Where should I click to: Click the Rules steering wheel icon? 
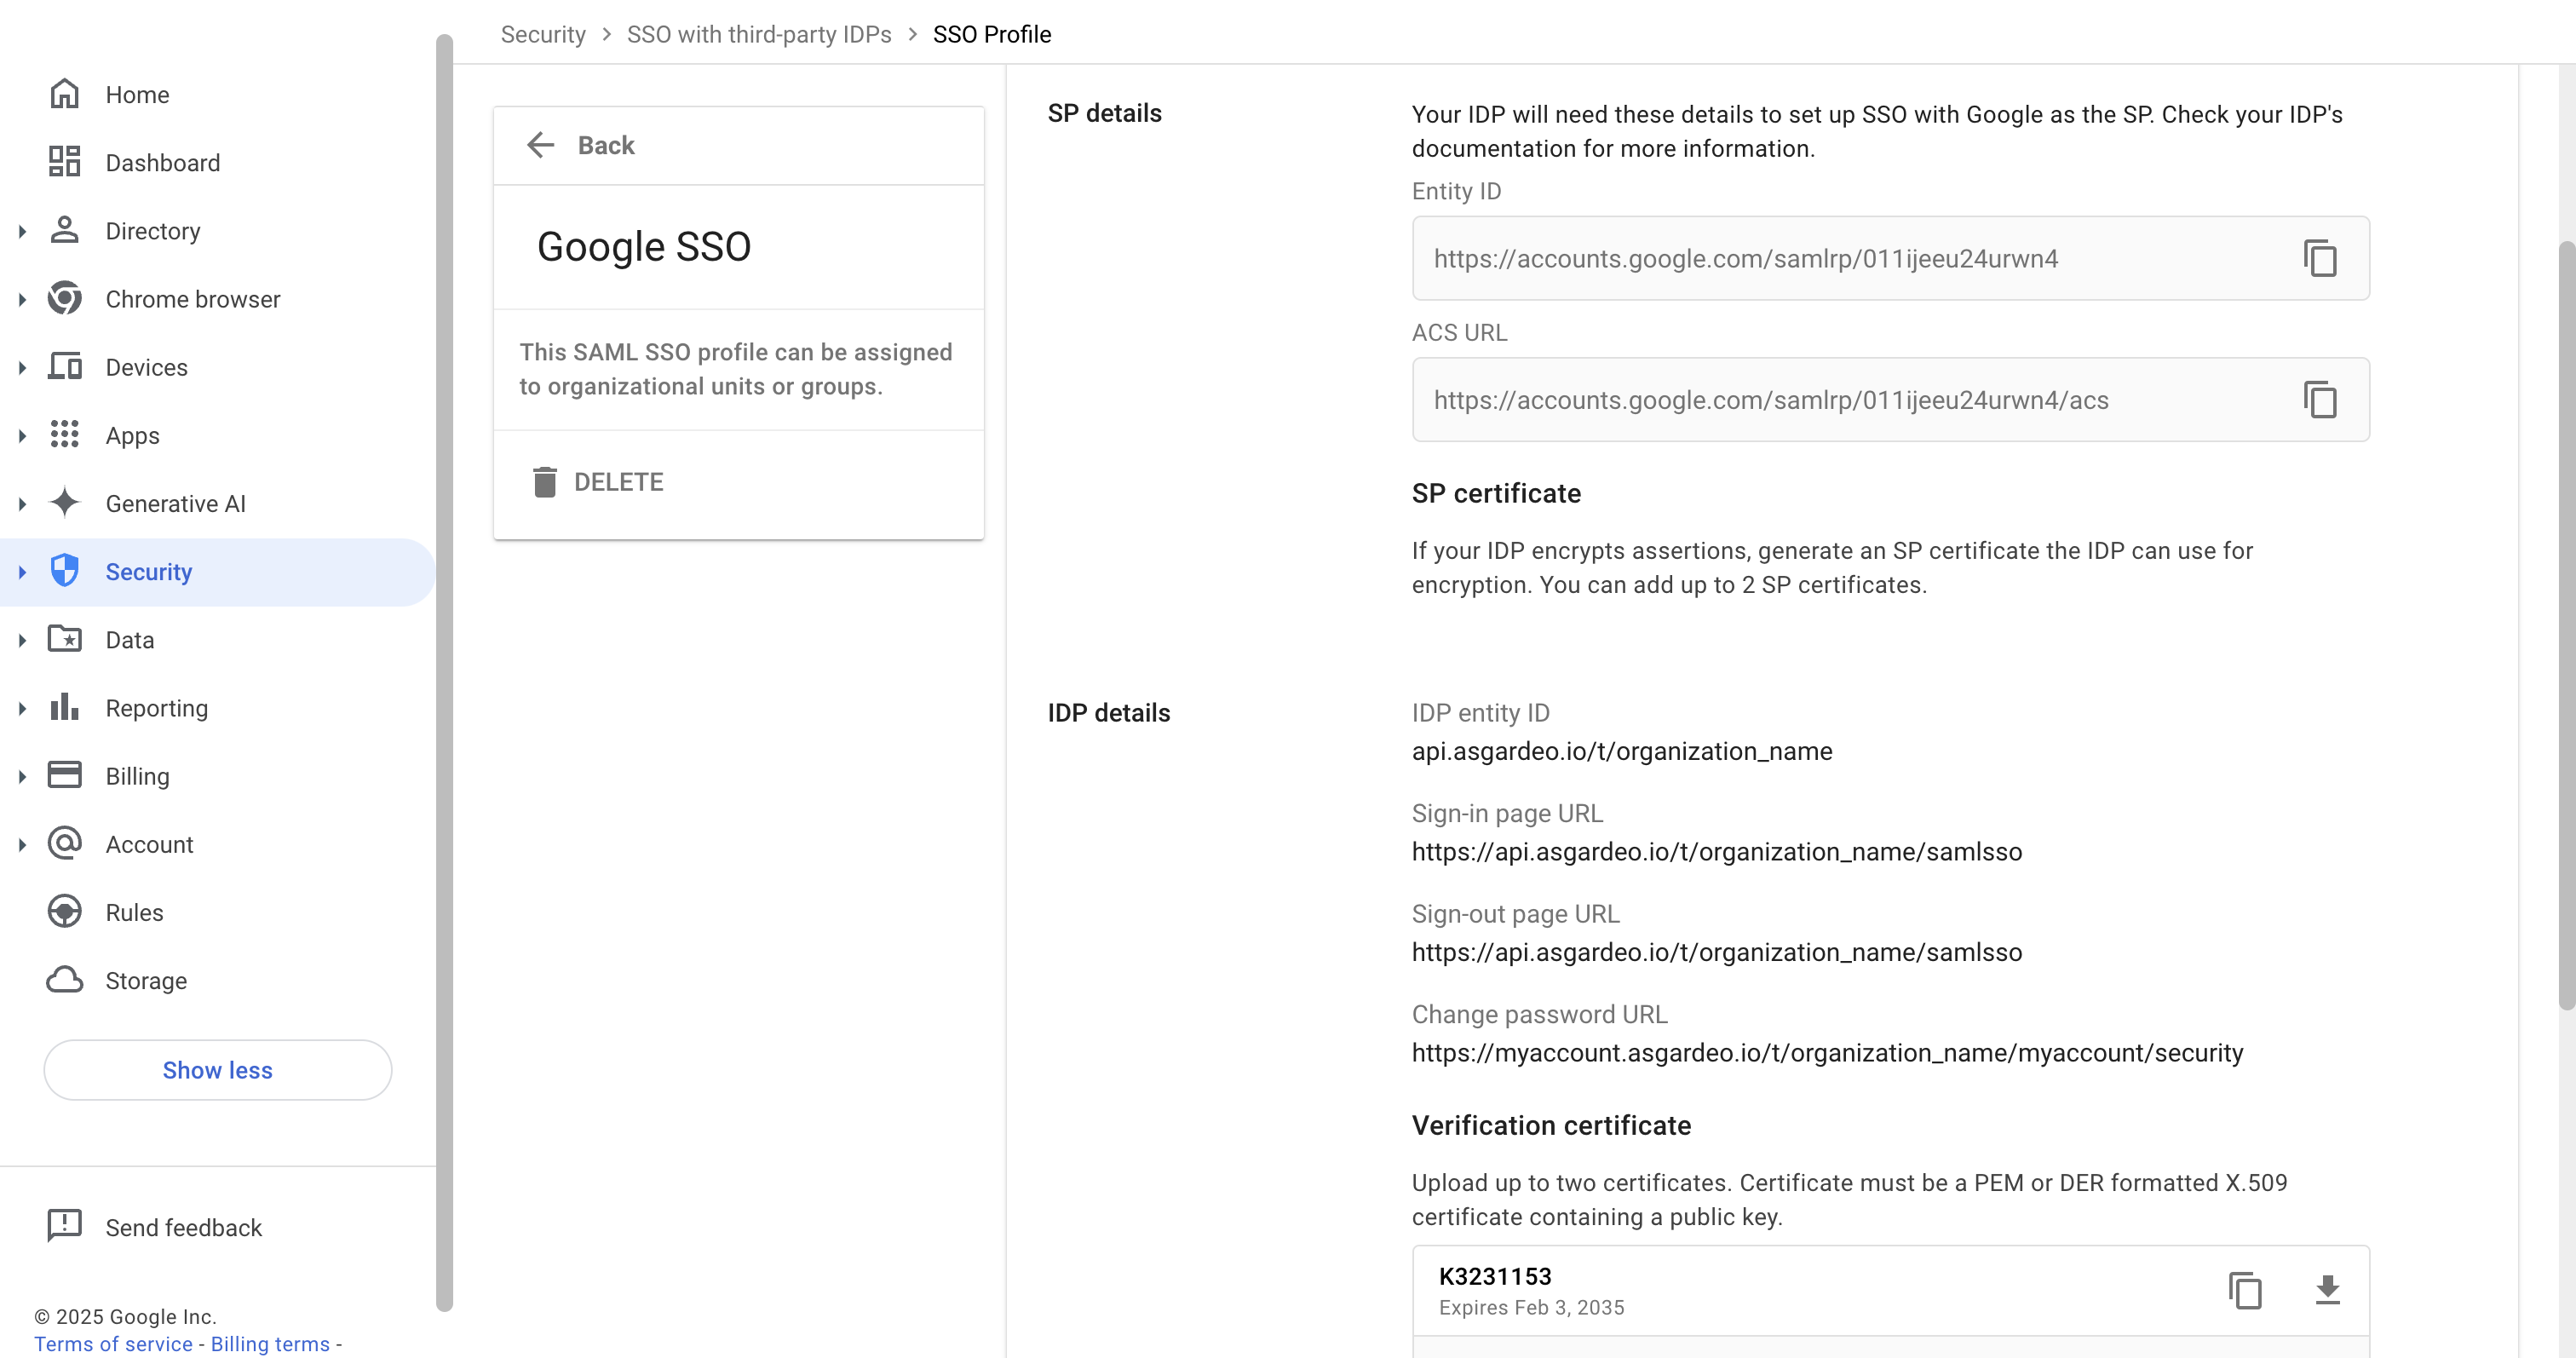pos(64,911)
